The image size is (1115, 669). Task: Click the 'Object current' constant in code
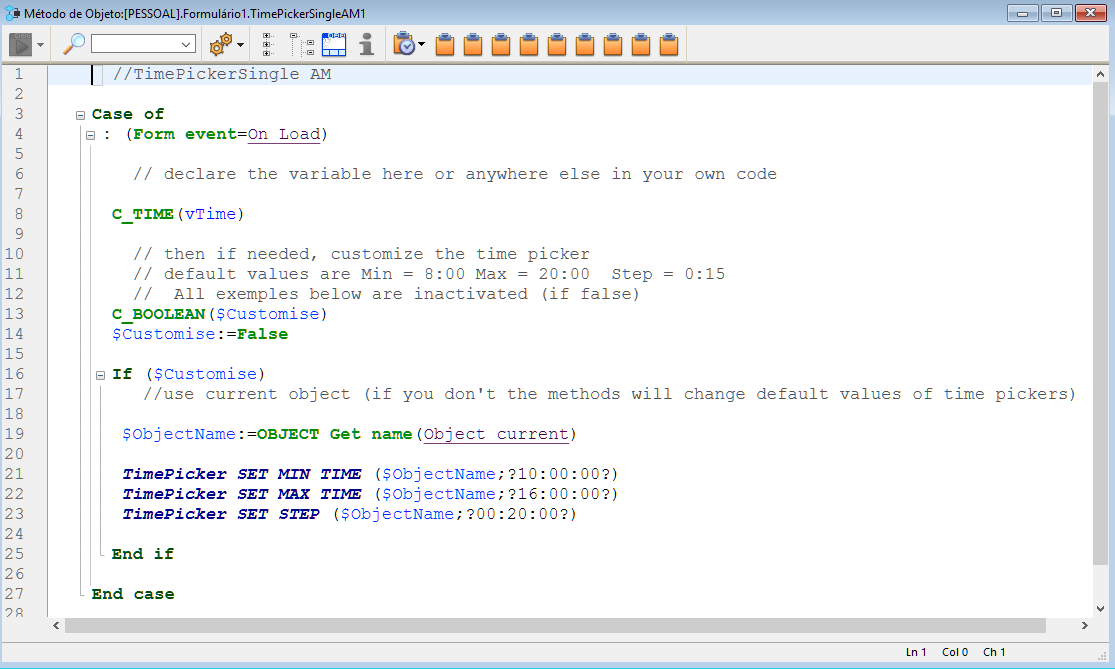coord(497,434)
